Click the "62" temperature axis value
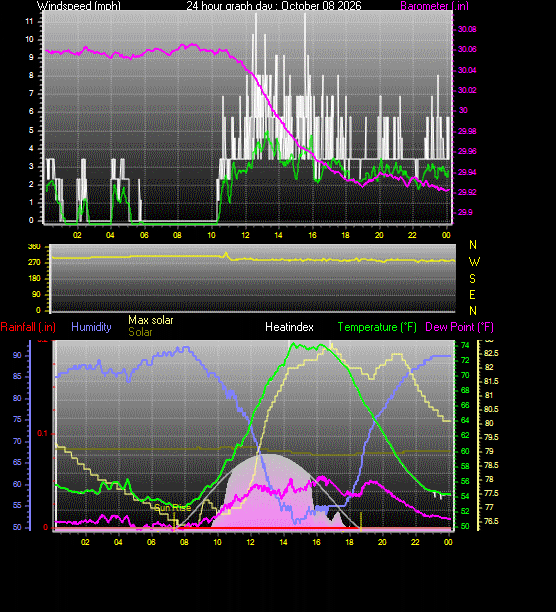This screenshot has height=612, width=556. click(465, 435)
